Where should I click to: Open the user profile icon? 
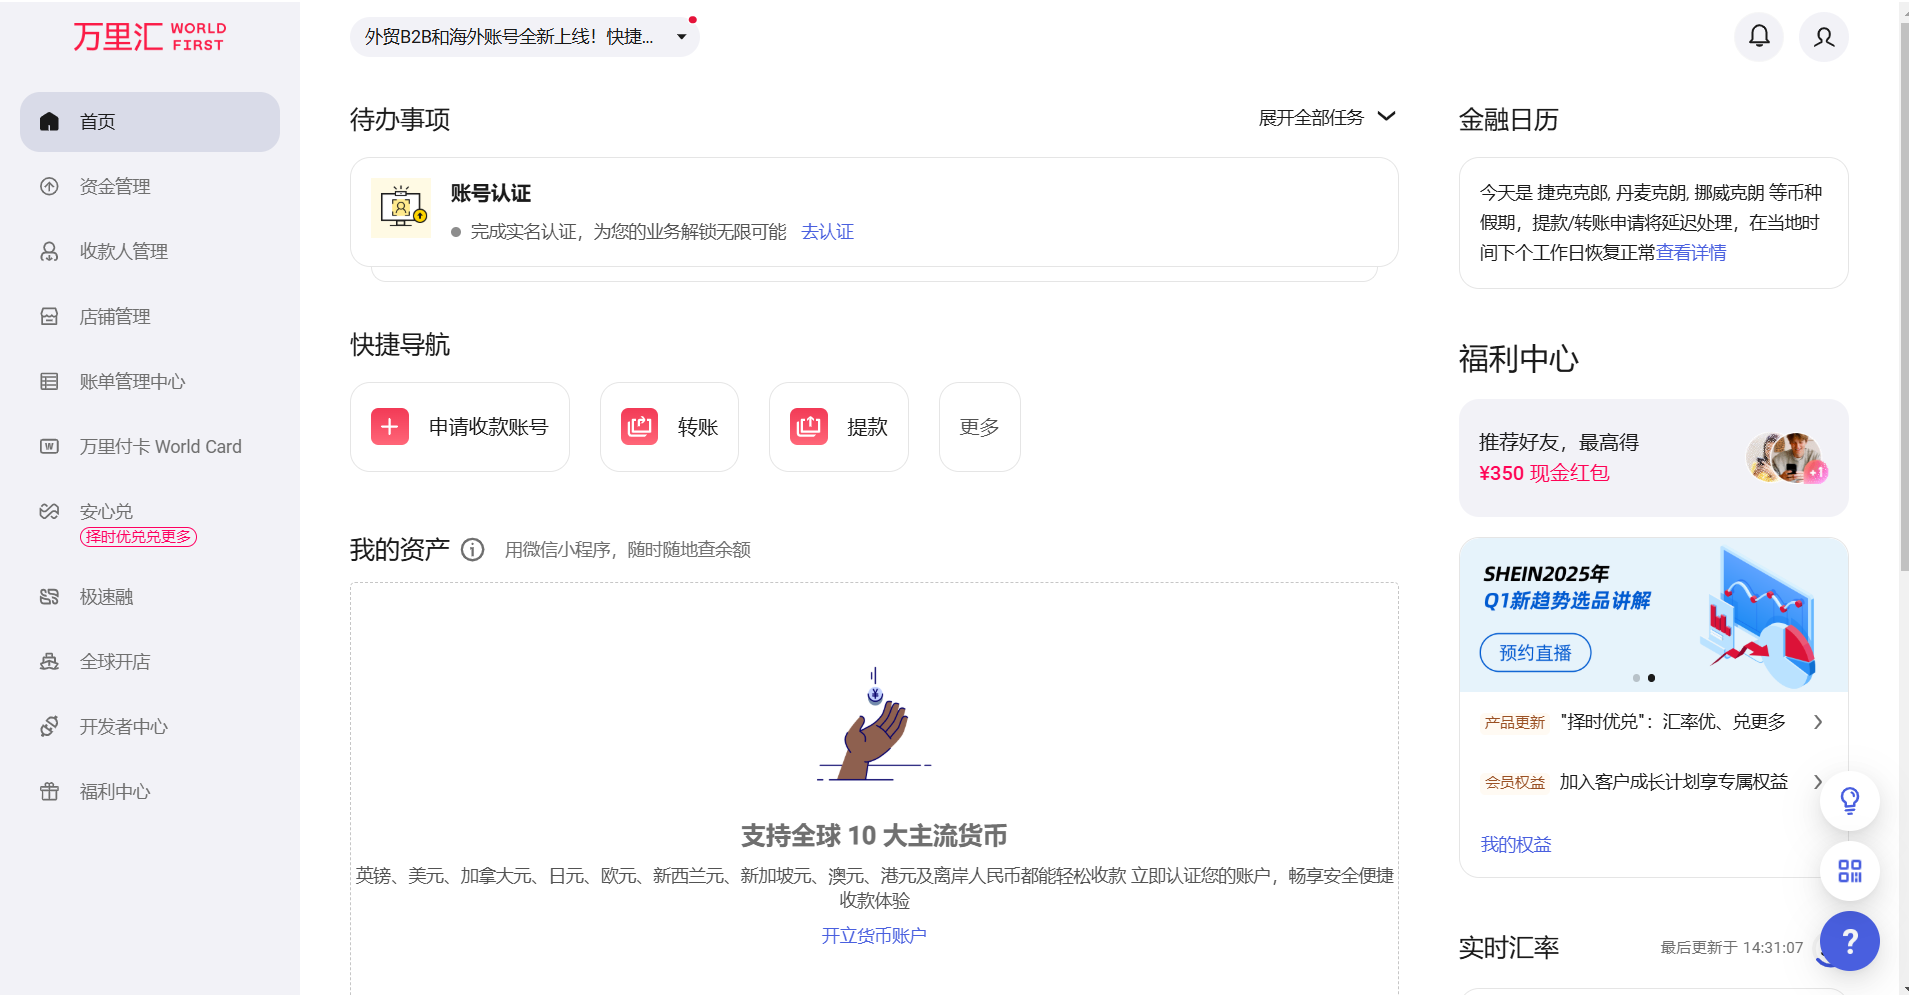(x=1824, y=37)
